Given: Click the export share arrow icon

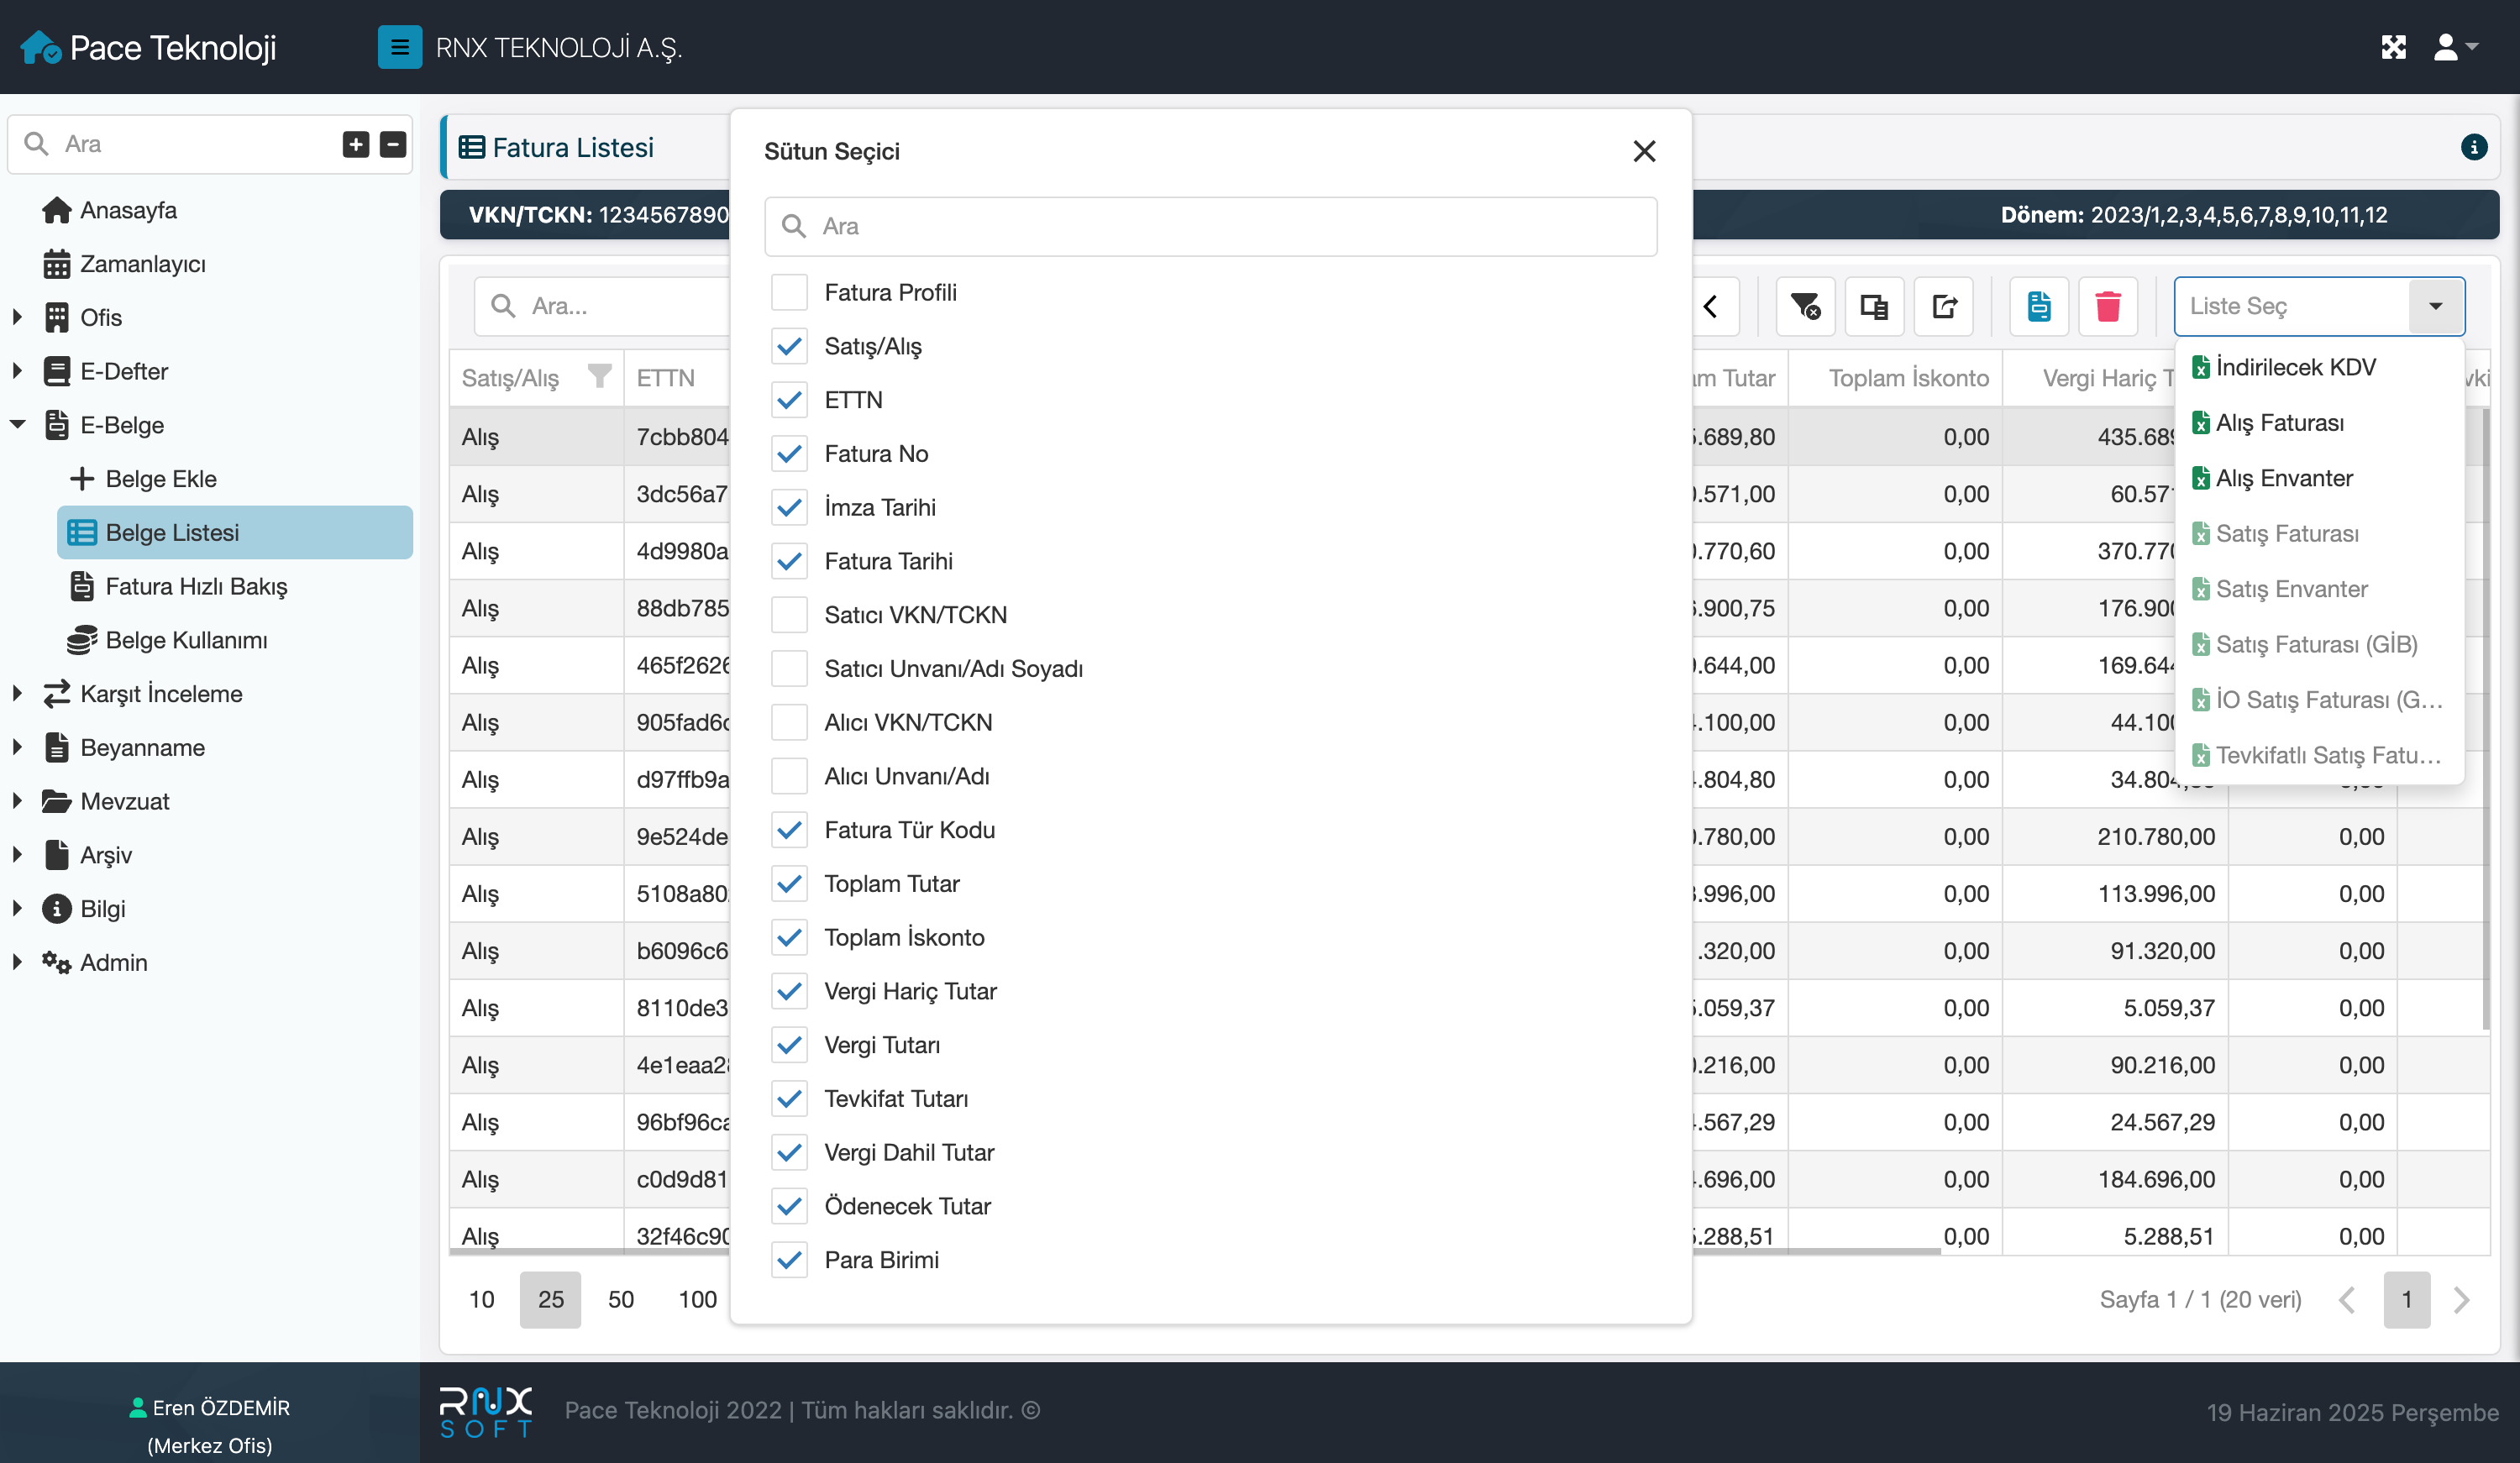Looking at the screenshot, I should [x=1943, y=306].
